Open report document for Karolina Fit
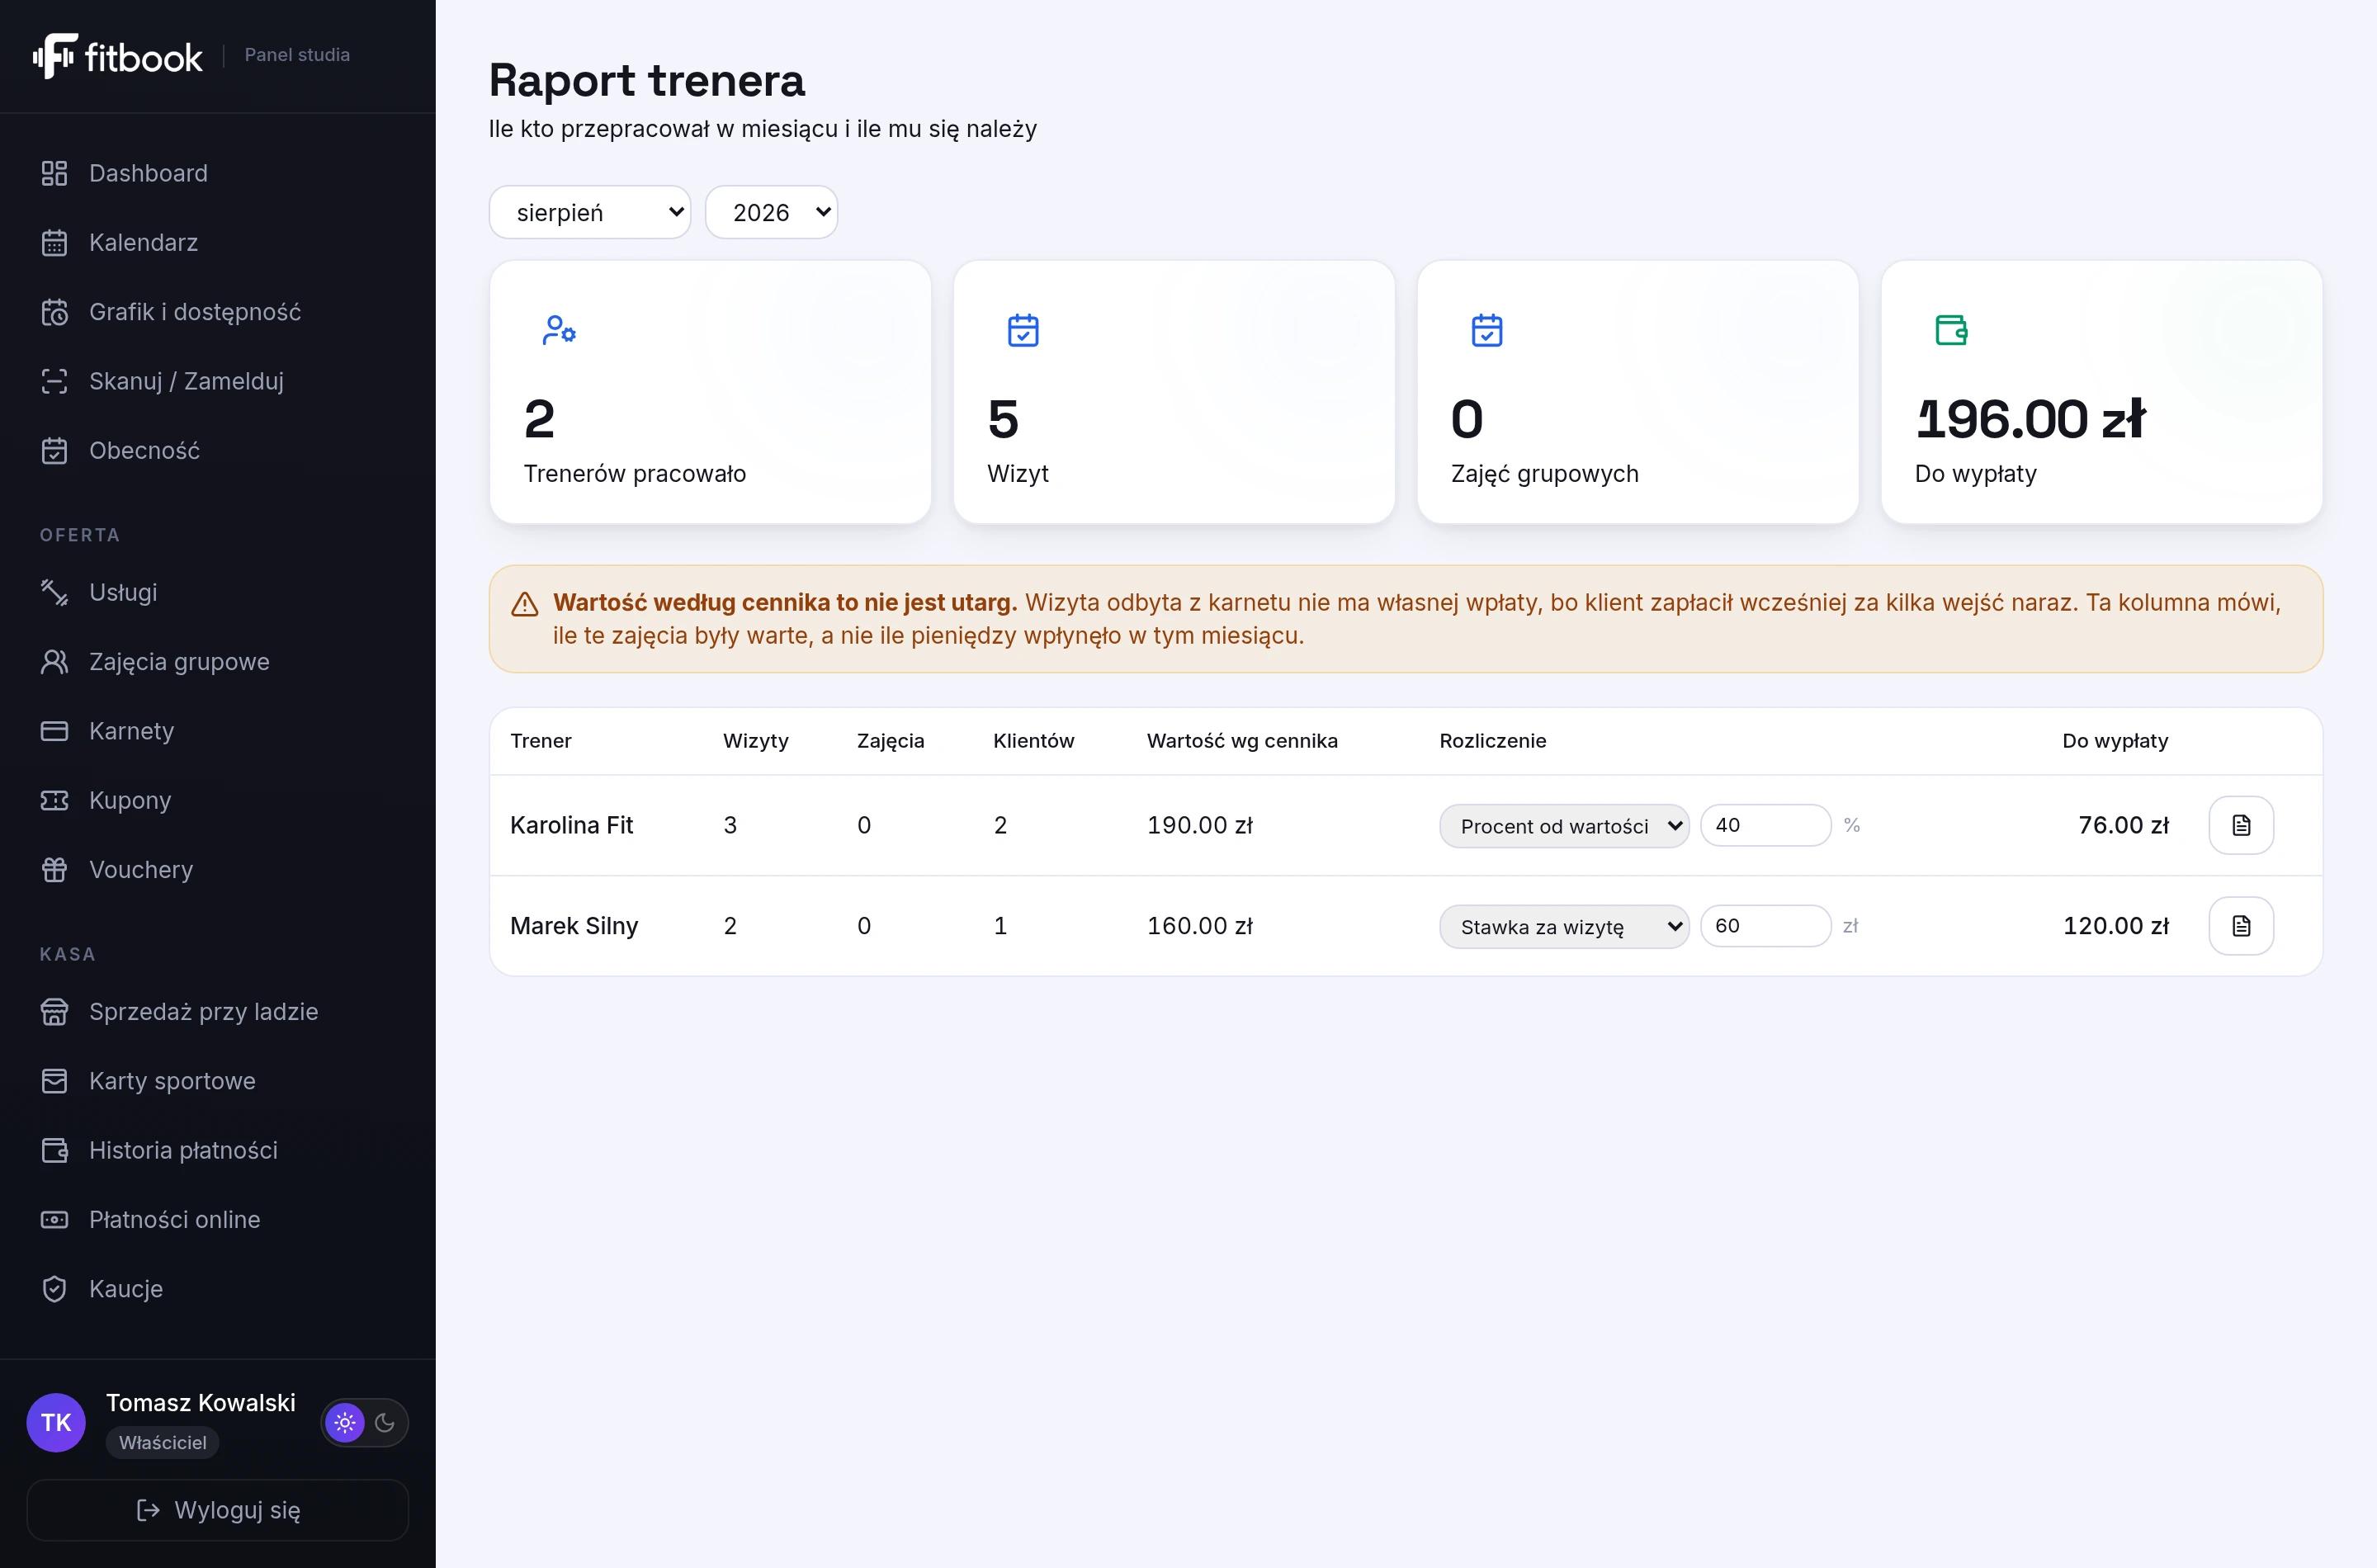Viewport: 2377px width, 1568px height. pyautogui.click(x=2241, y=825)
